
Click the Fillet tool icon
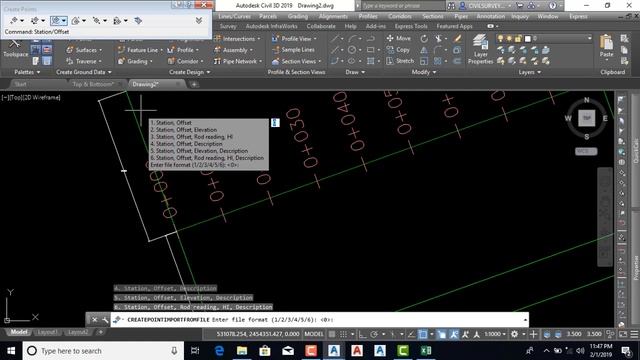pyautogui.click(x=438, y=50)
